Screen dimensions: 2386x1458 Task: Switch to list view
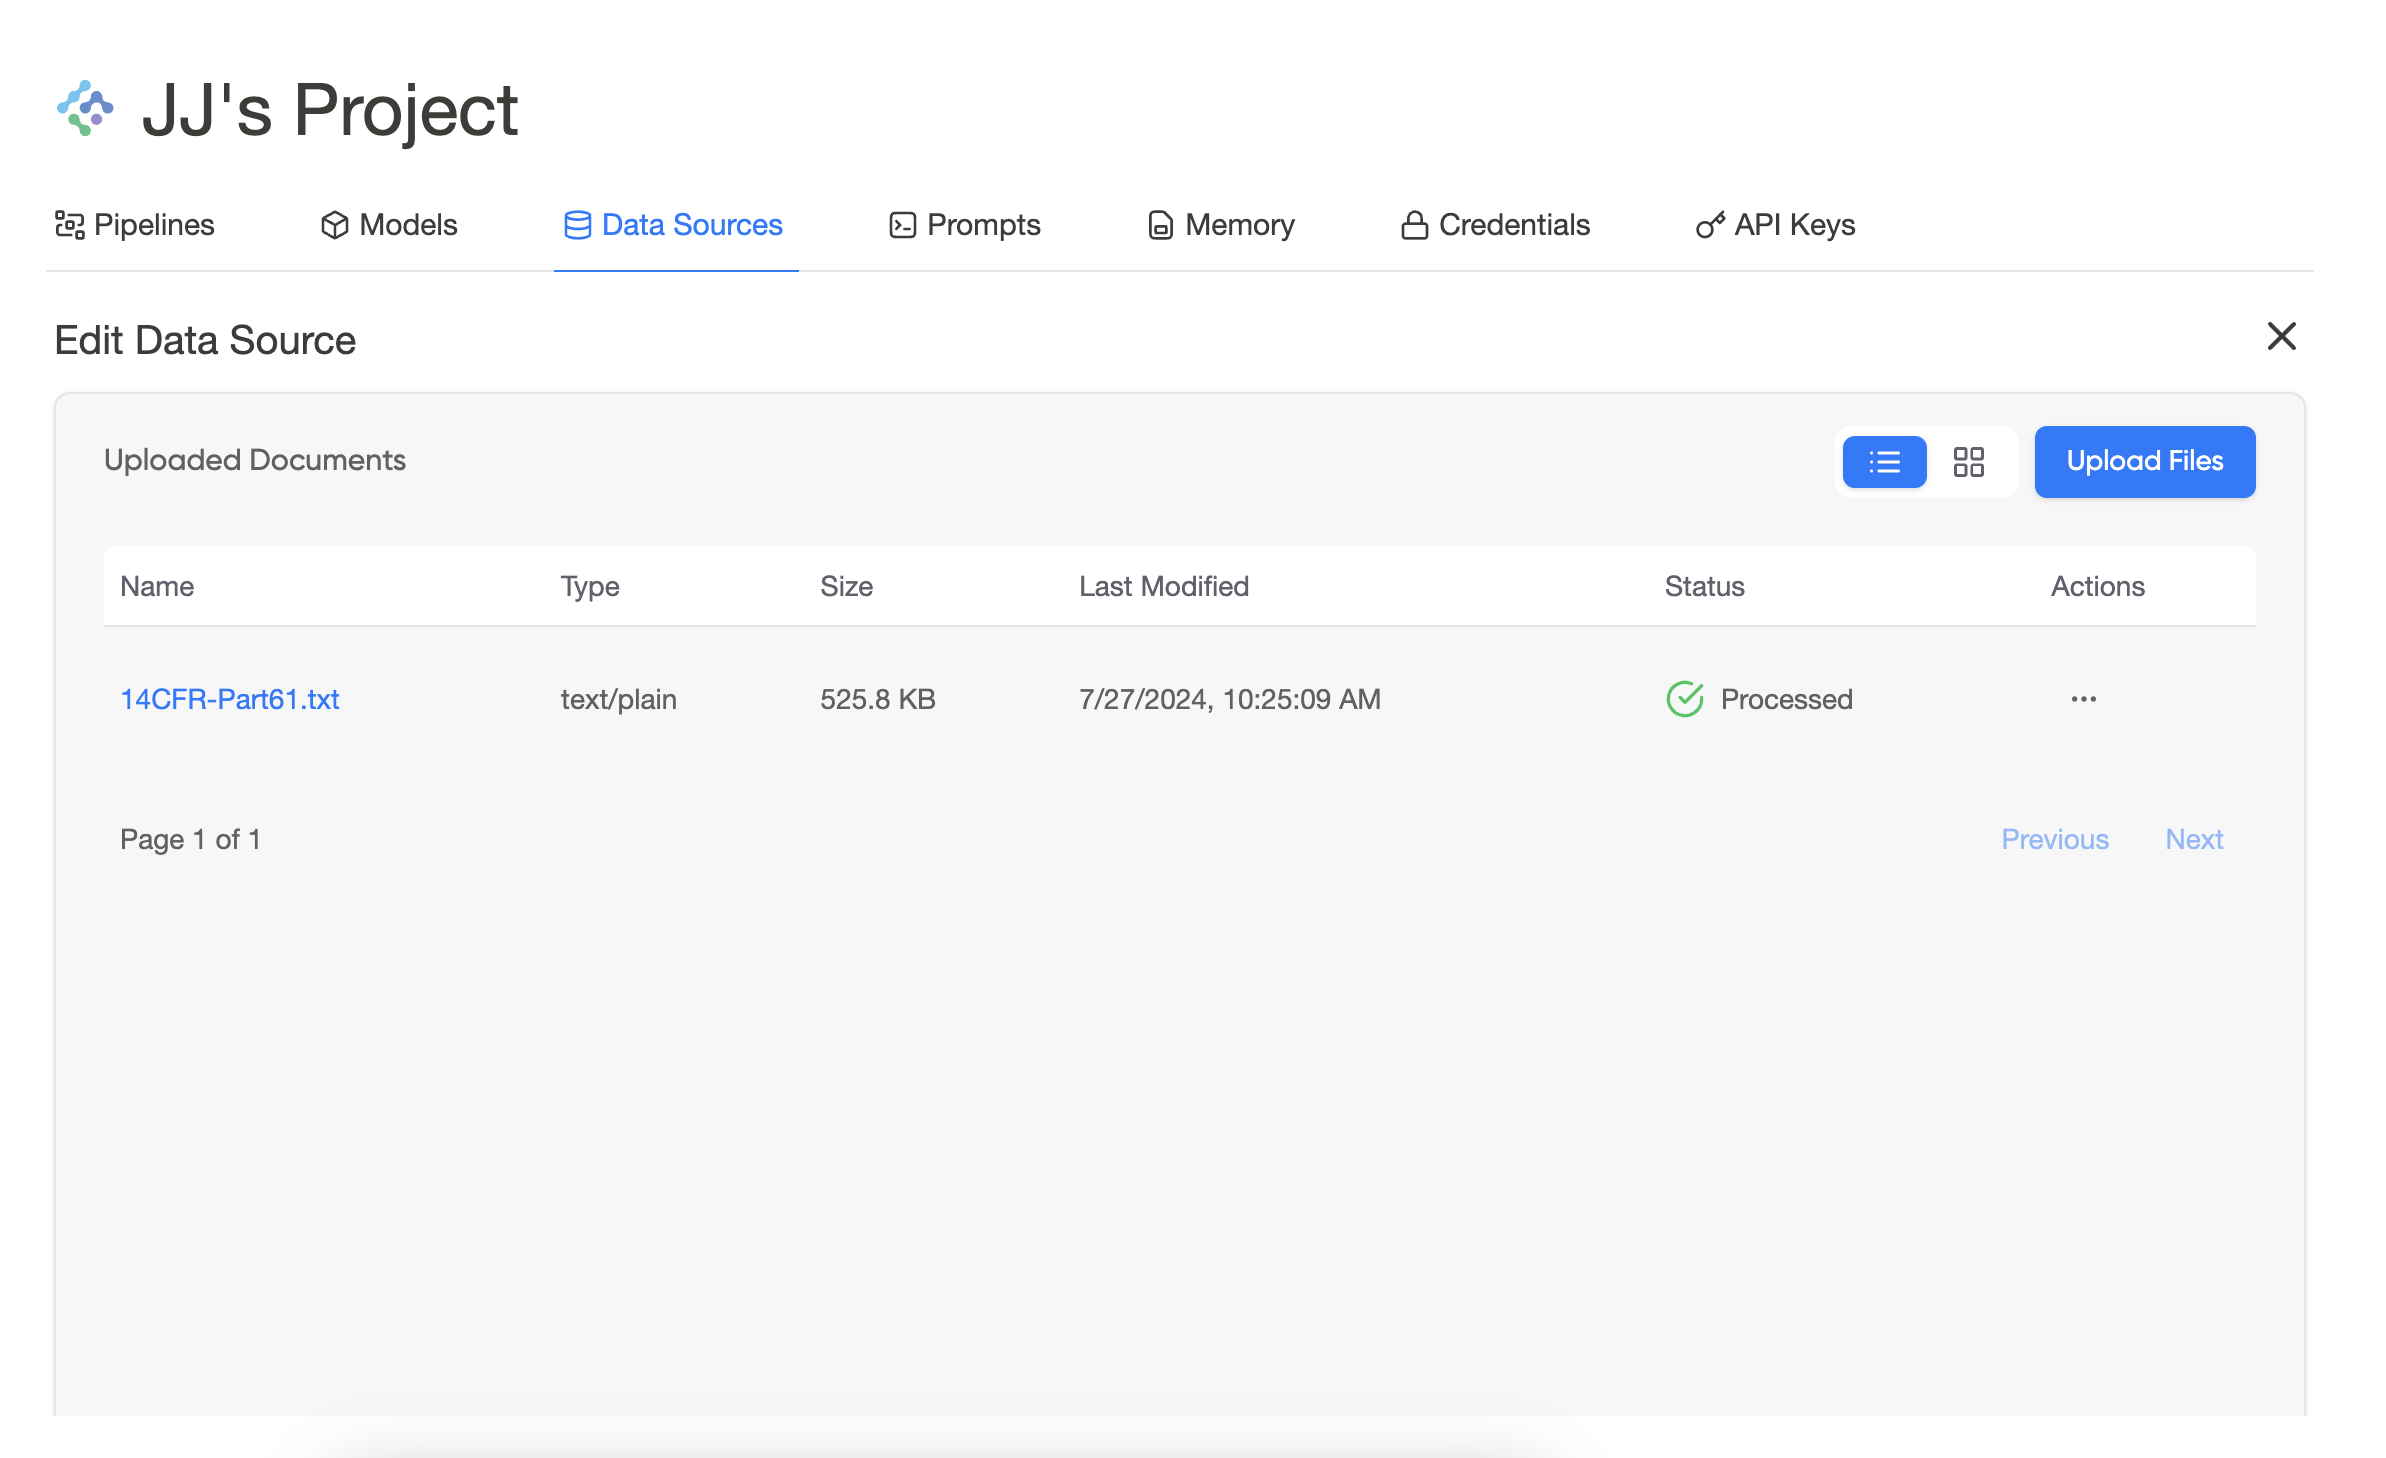point(1884,462)
